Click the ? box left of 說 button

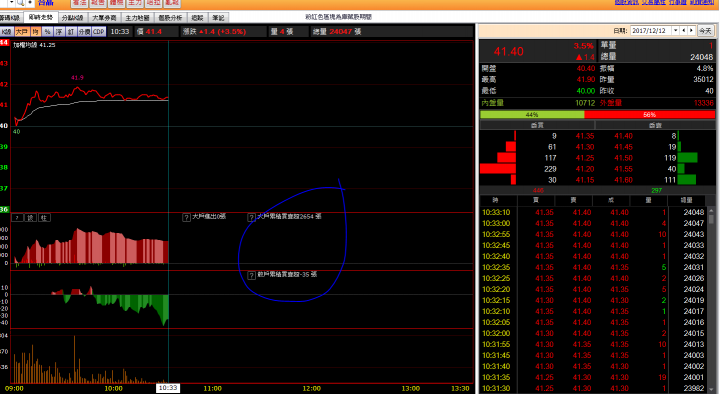coord(17,218)
